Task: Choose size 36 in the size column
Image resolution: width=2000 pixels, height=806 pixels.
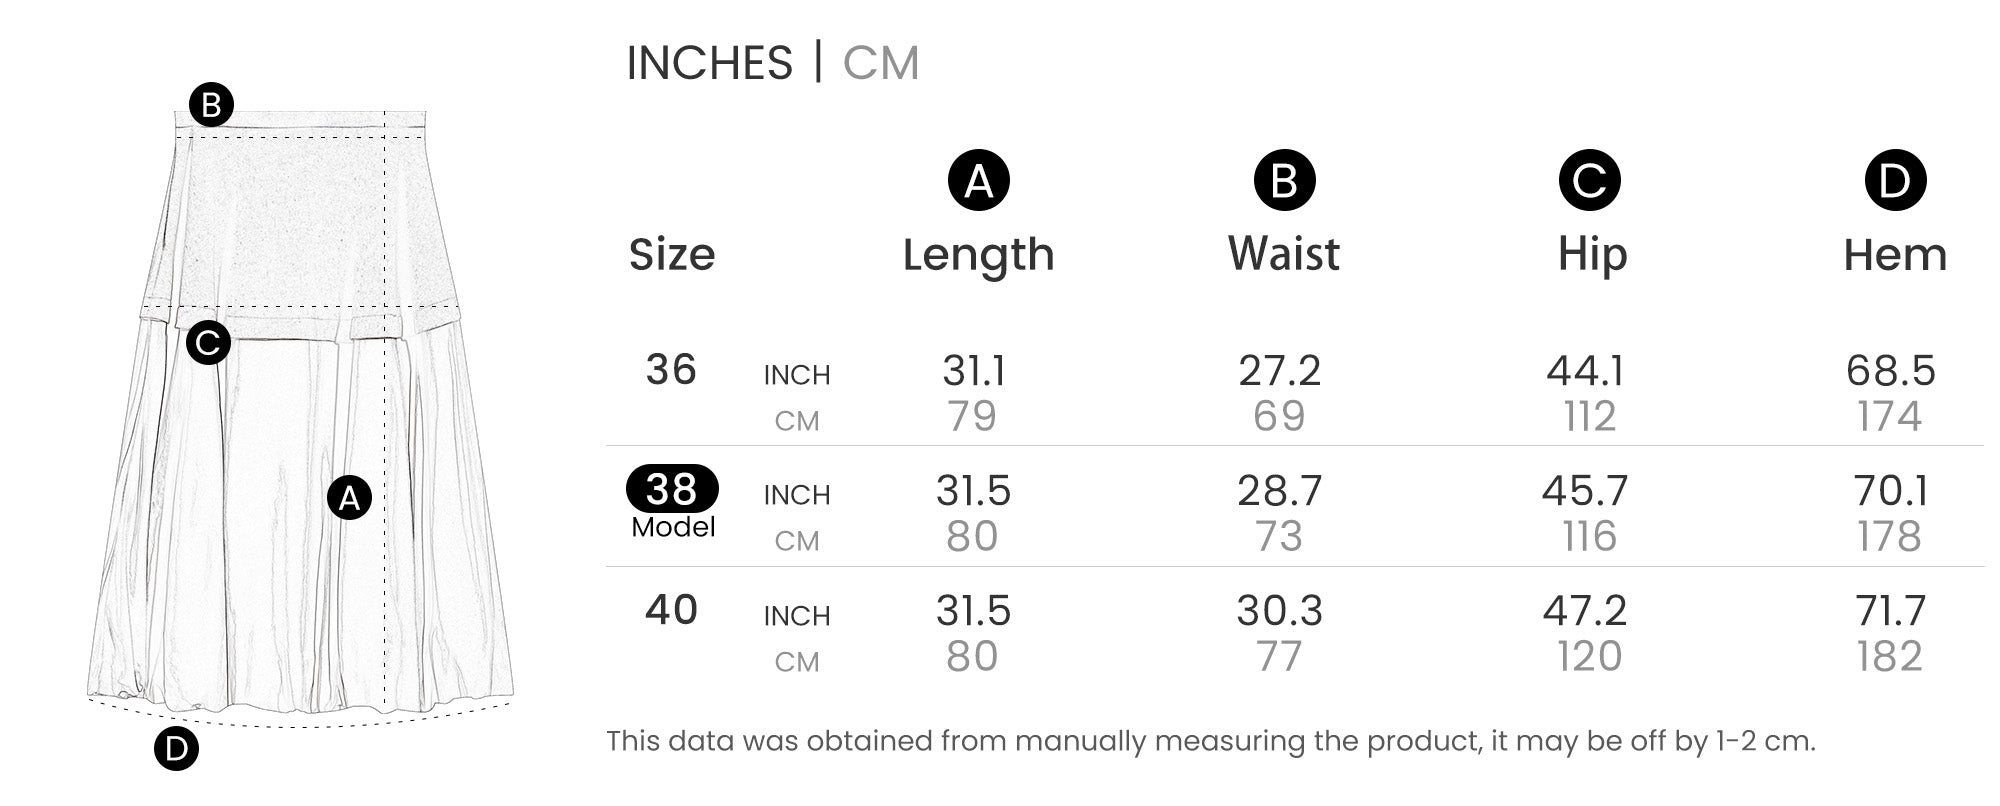Action: [671, 370]
